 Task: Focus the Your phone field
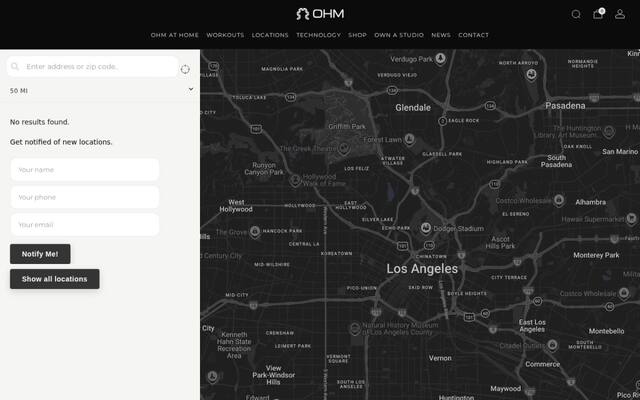84,197
